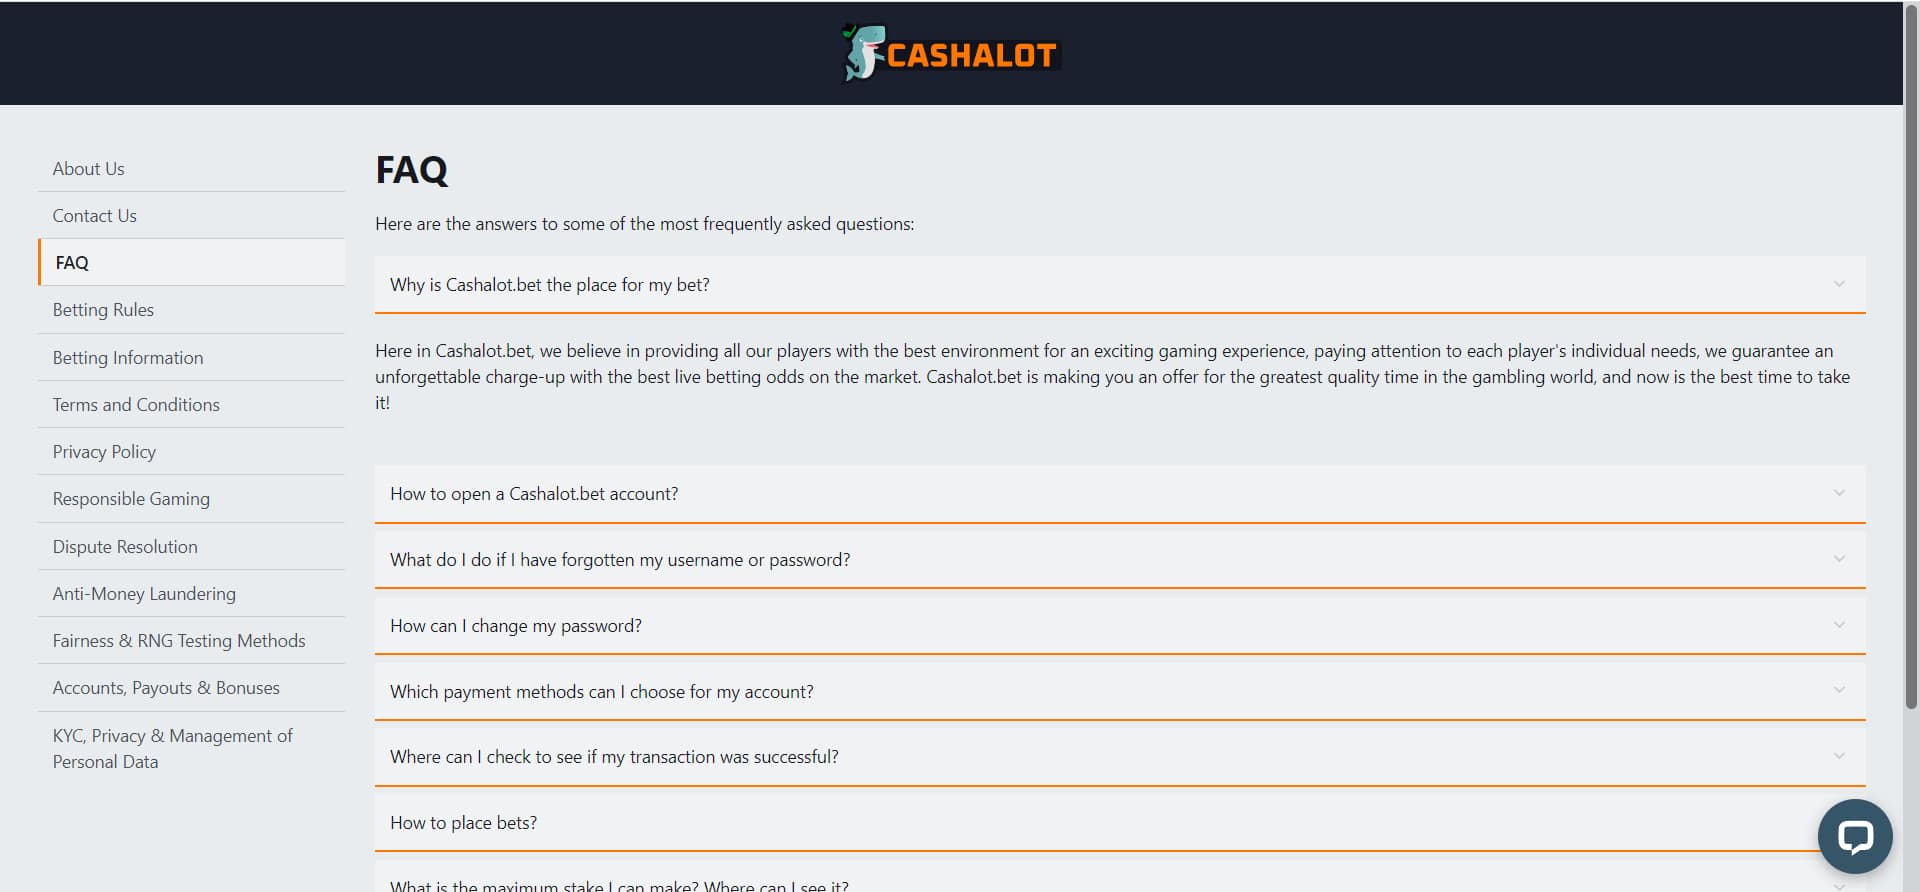This screenshot has height=892, width=1920.
Task: Click chevron next to forgotten username question
Action: (x=1839, y=559)
